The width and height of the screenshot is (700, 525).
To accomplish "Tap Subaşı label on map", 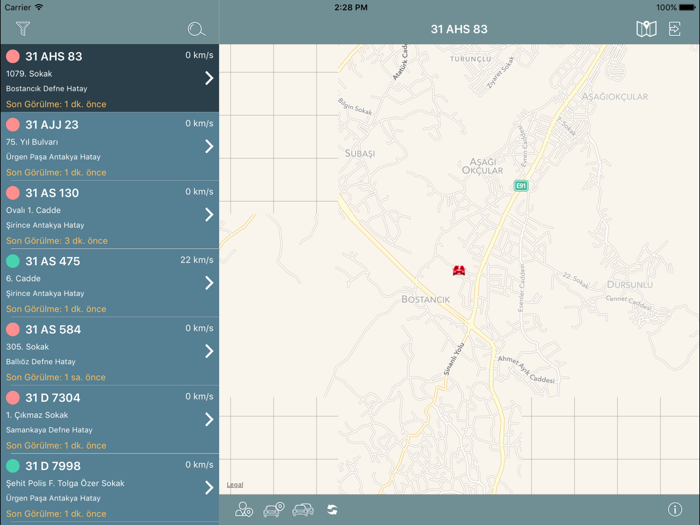I will 360,154.
